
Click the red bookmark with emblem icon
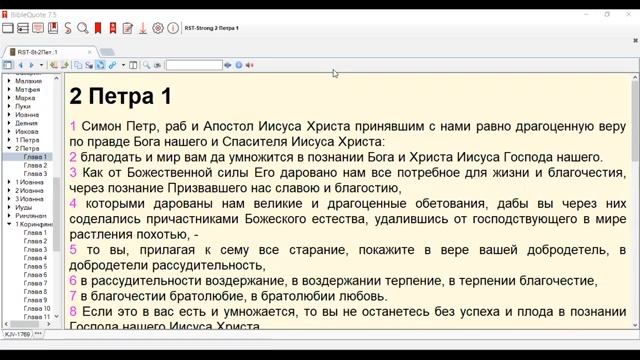113,28
